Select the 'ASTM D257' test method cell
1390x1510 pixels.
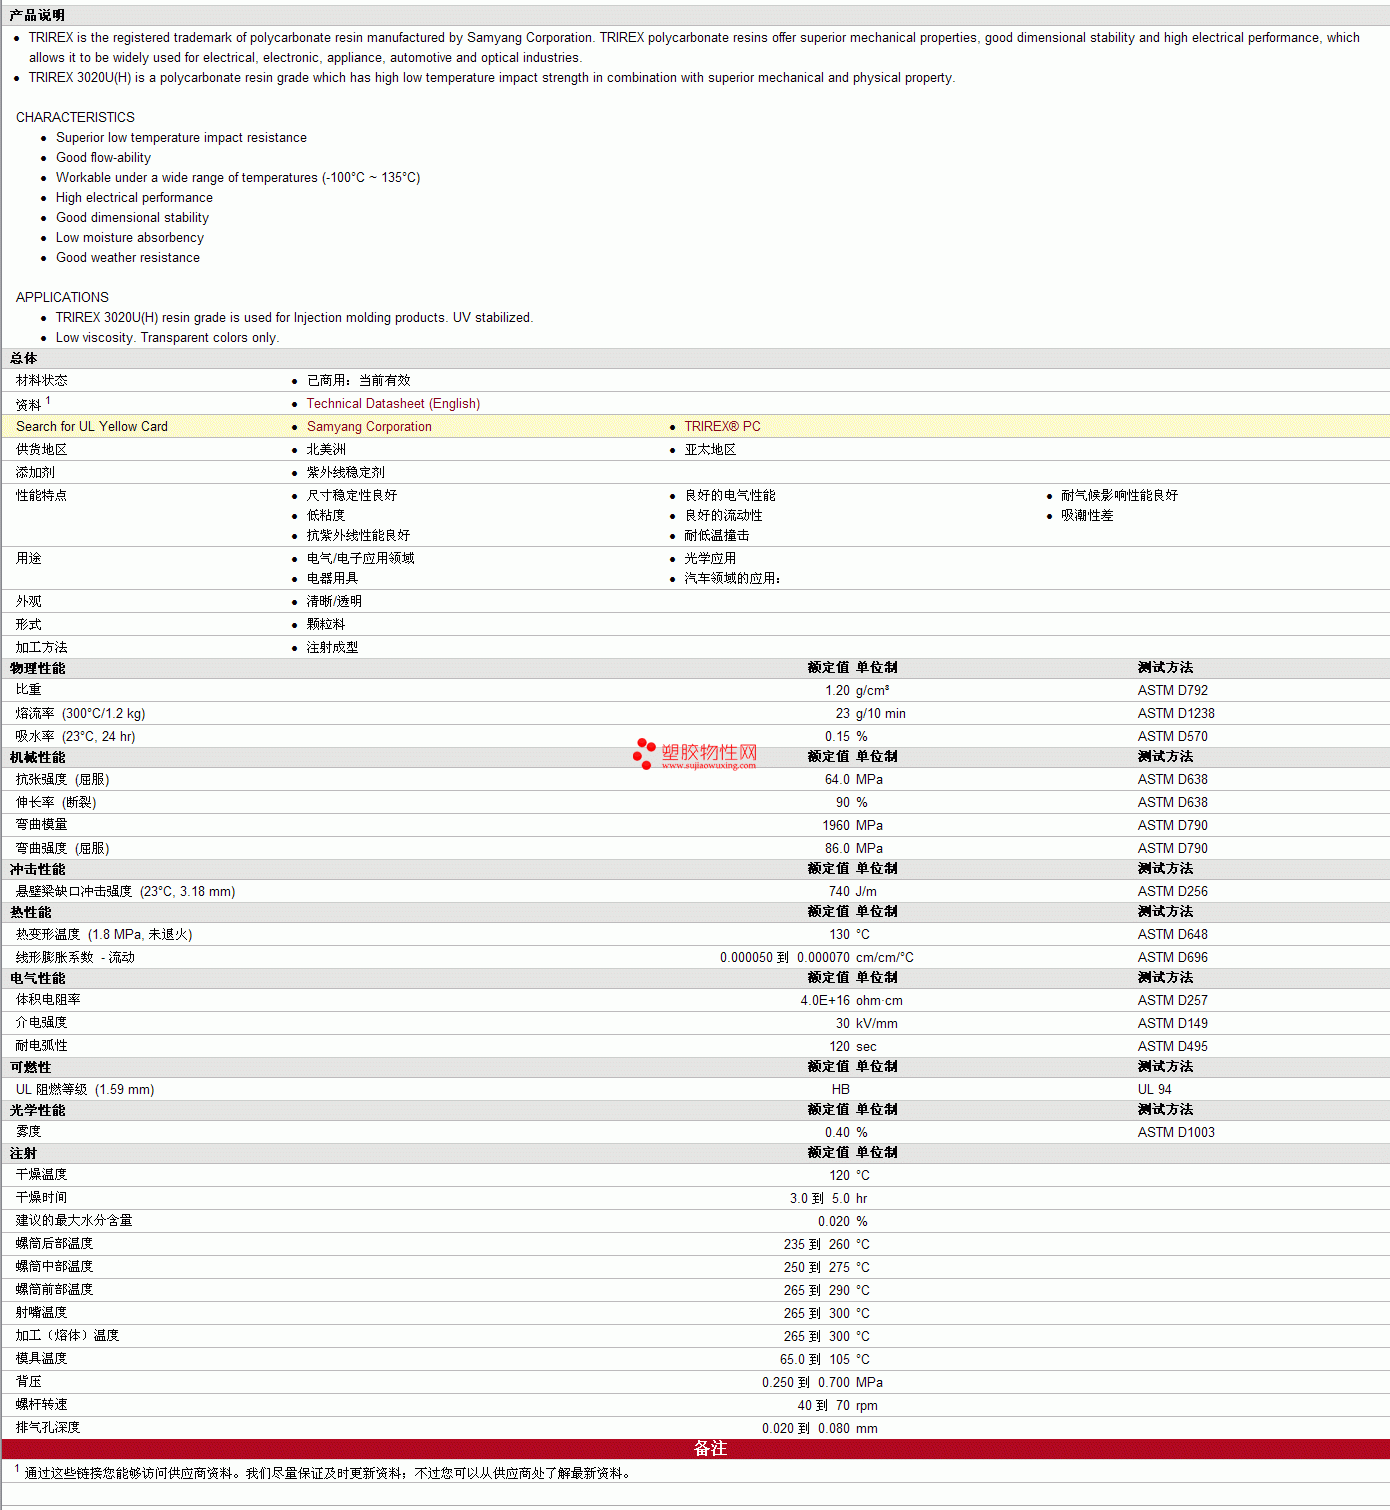[1172, 1001]
